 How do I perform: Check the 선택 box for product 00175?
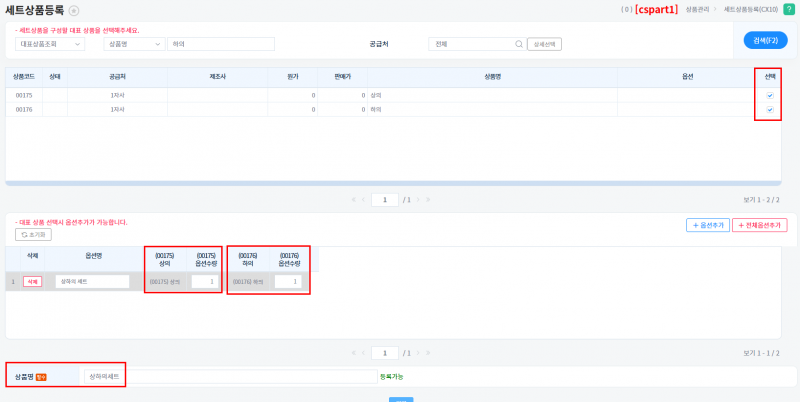[x=770, y=95]
